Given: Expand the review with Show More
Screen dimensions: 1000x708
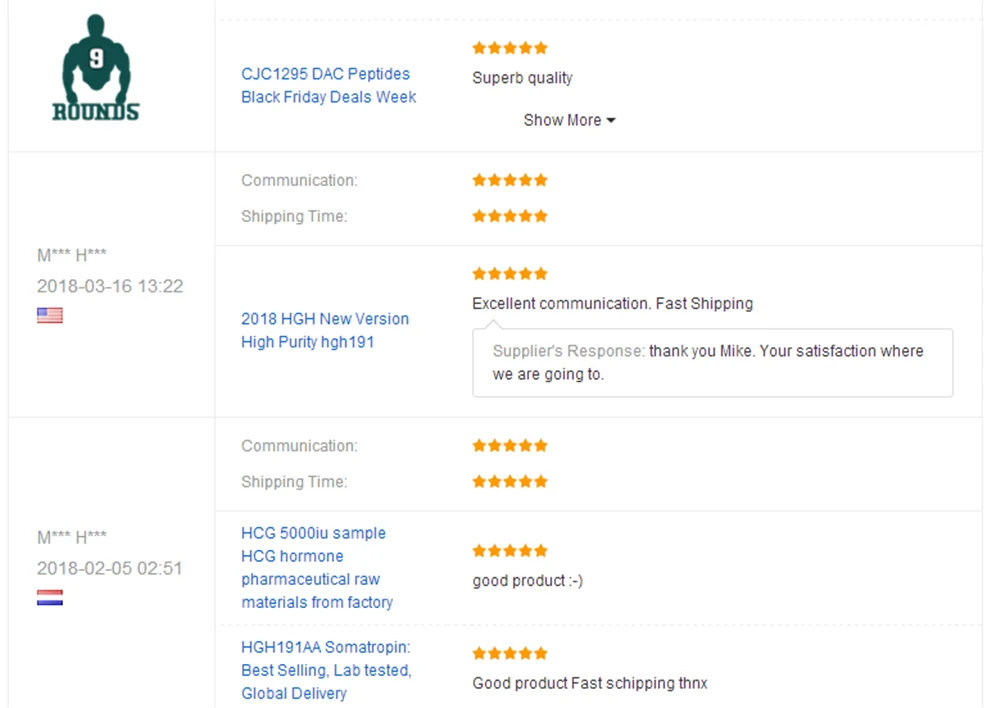Looking at the screenshot, I should click(569, 120).
